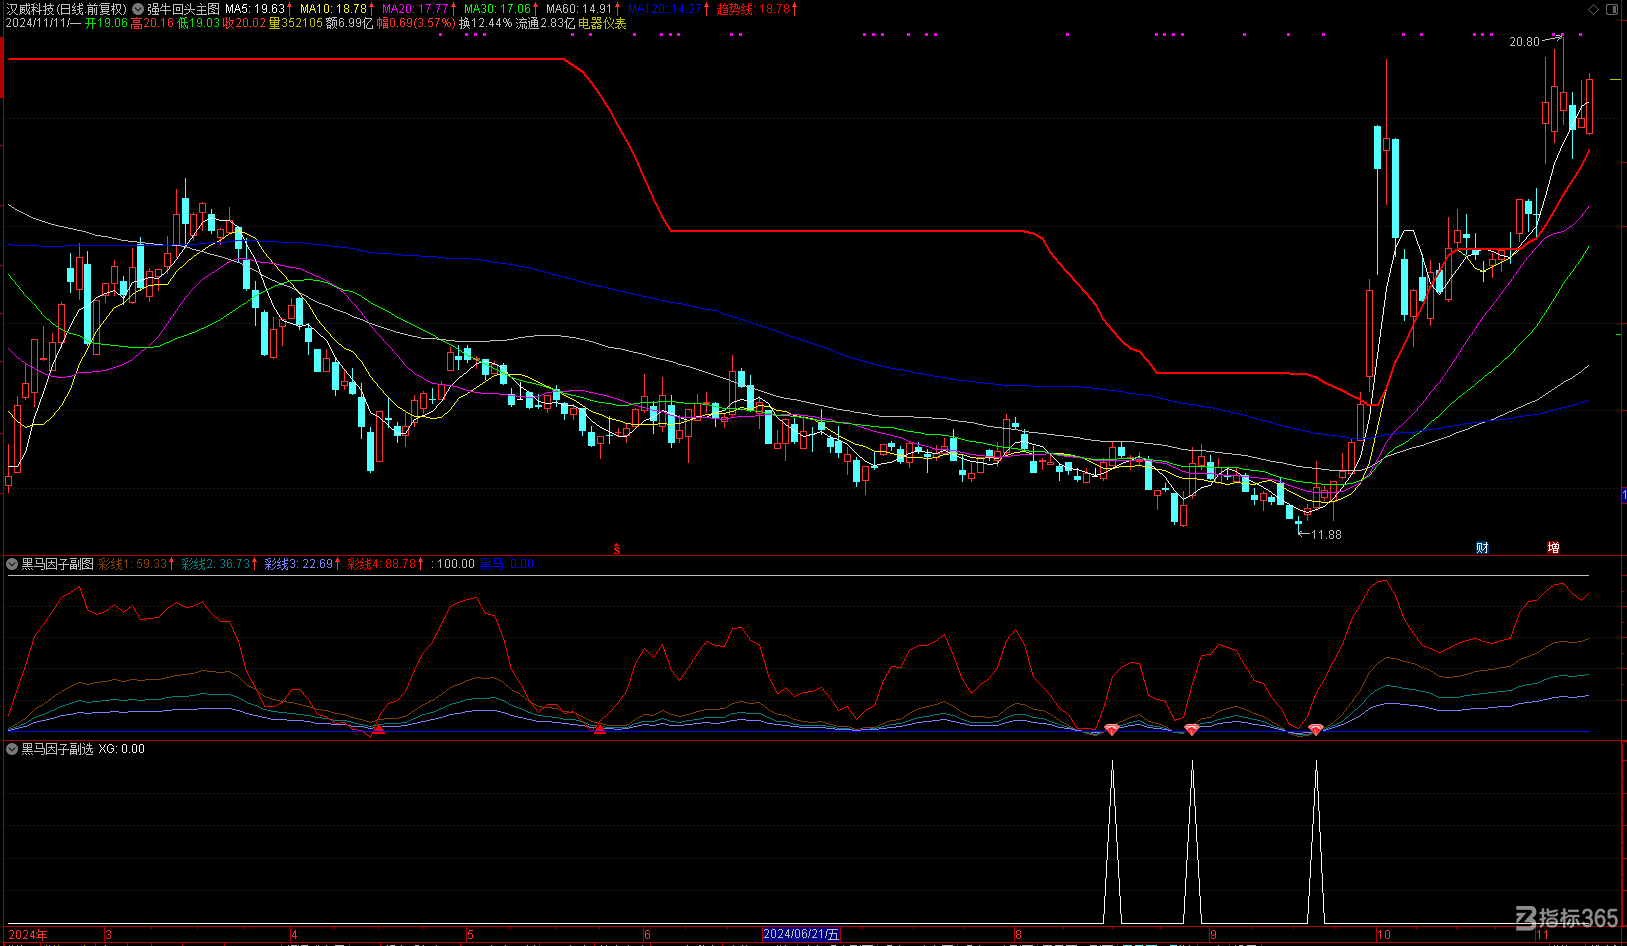Click month 11 on the time axis
Viewport: 1627px width, 946px height.
pyautogui.click(x=1542, y=936)
